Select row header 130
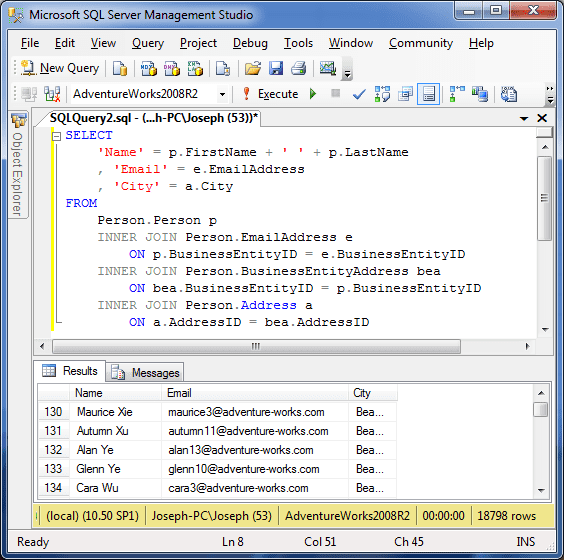The height and width of the screenshot is (560, 564). point(53,412)
